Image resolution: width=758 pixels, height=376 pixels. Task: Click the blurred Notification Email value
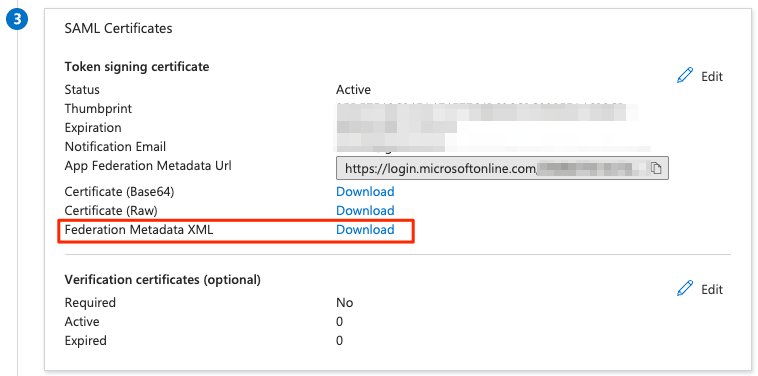pyautogui.click(x=493, y=144)
